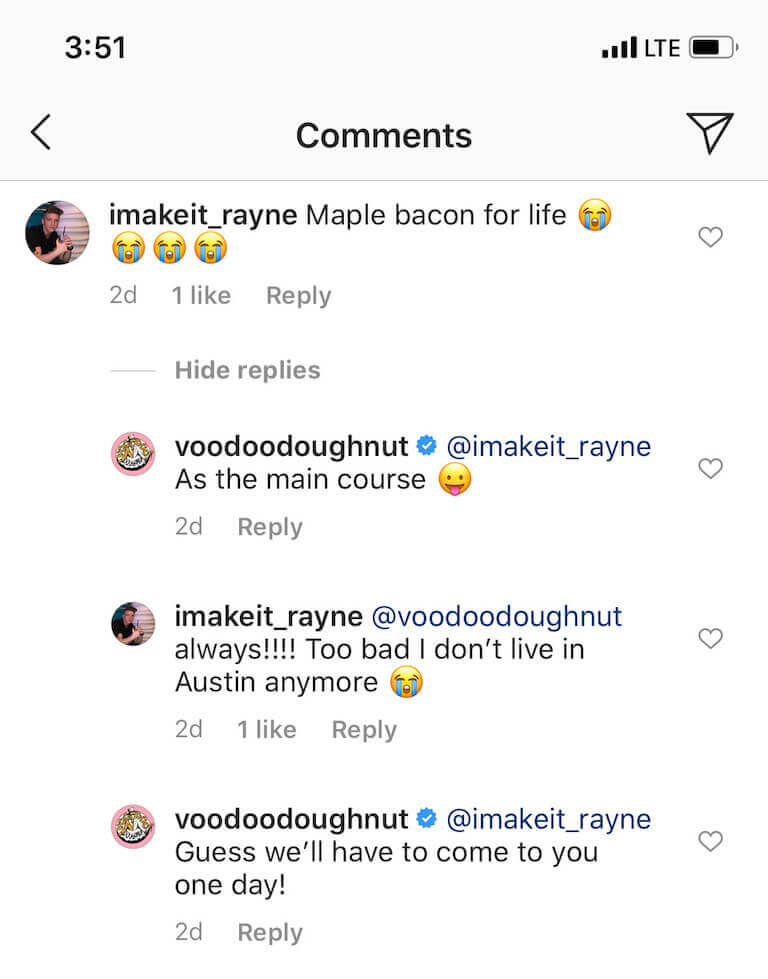The height and width of the screenshot is (979, 768).
Task: Tap imakeit_rayne's profile picture
Action: (x=57, y=232)
